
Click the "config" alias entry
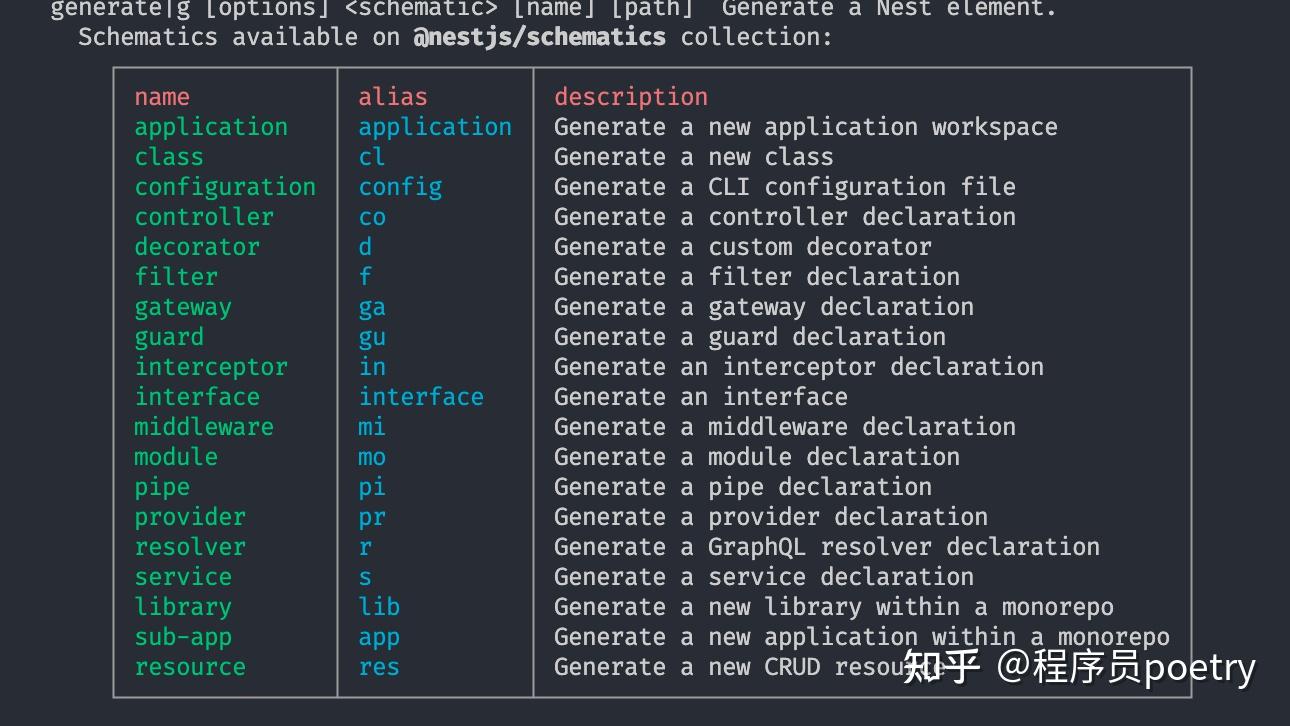point(400,187)
